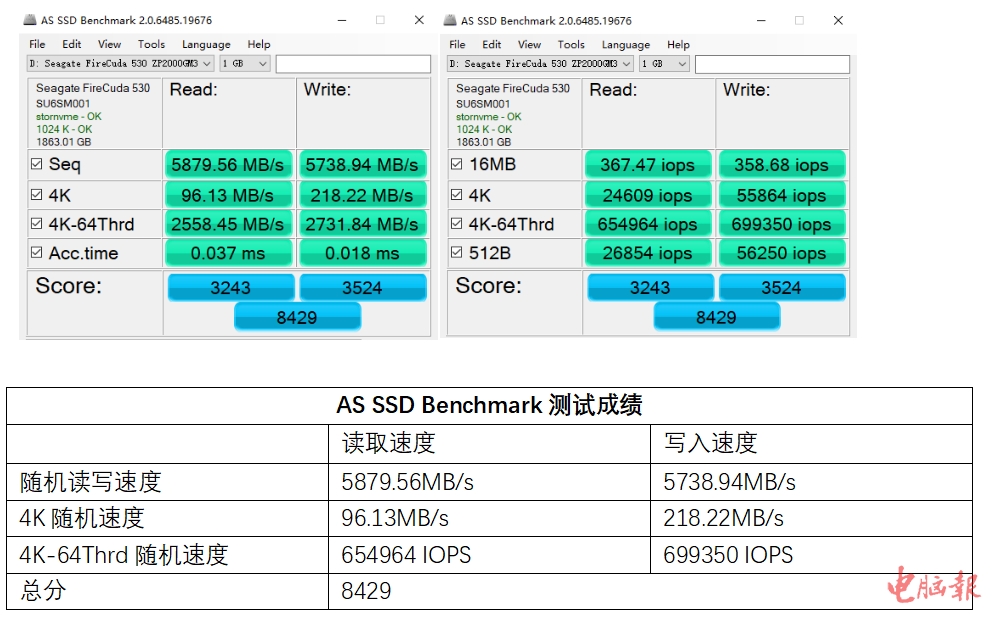
Task: Open the drive selection dropdown in the left window
Action: pos(120,63)
